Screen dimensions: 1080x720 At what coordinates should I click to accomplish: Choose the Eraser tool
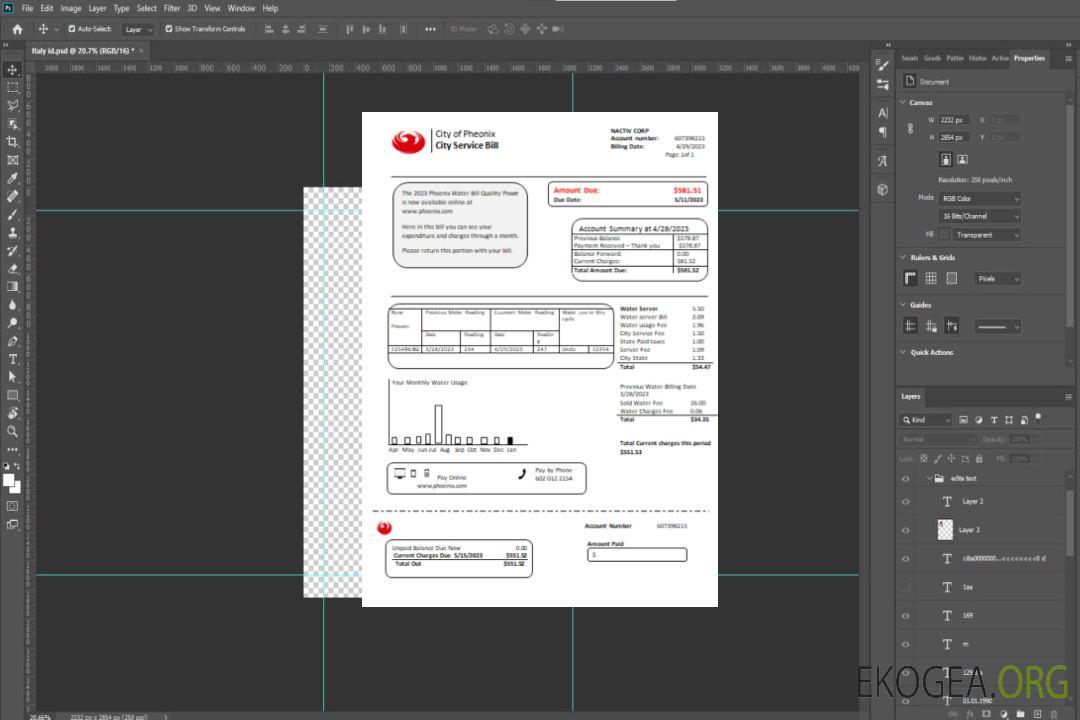12,268
